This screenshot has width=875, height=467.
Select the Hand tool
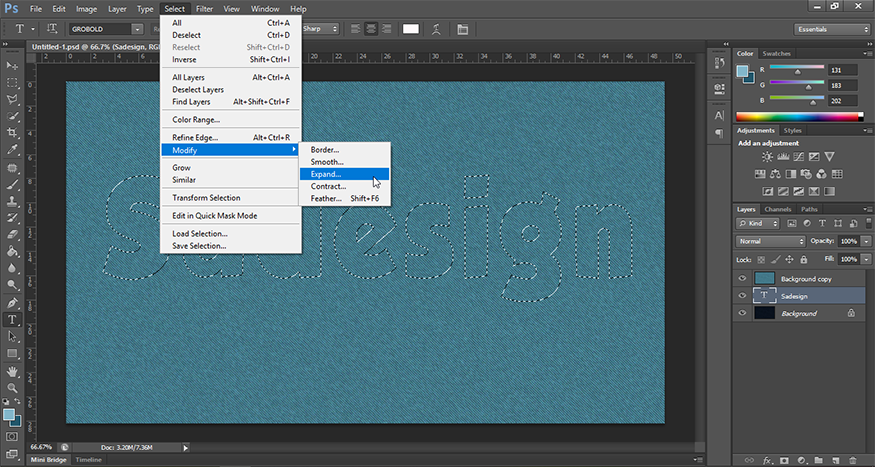pos(12,372)
